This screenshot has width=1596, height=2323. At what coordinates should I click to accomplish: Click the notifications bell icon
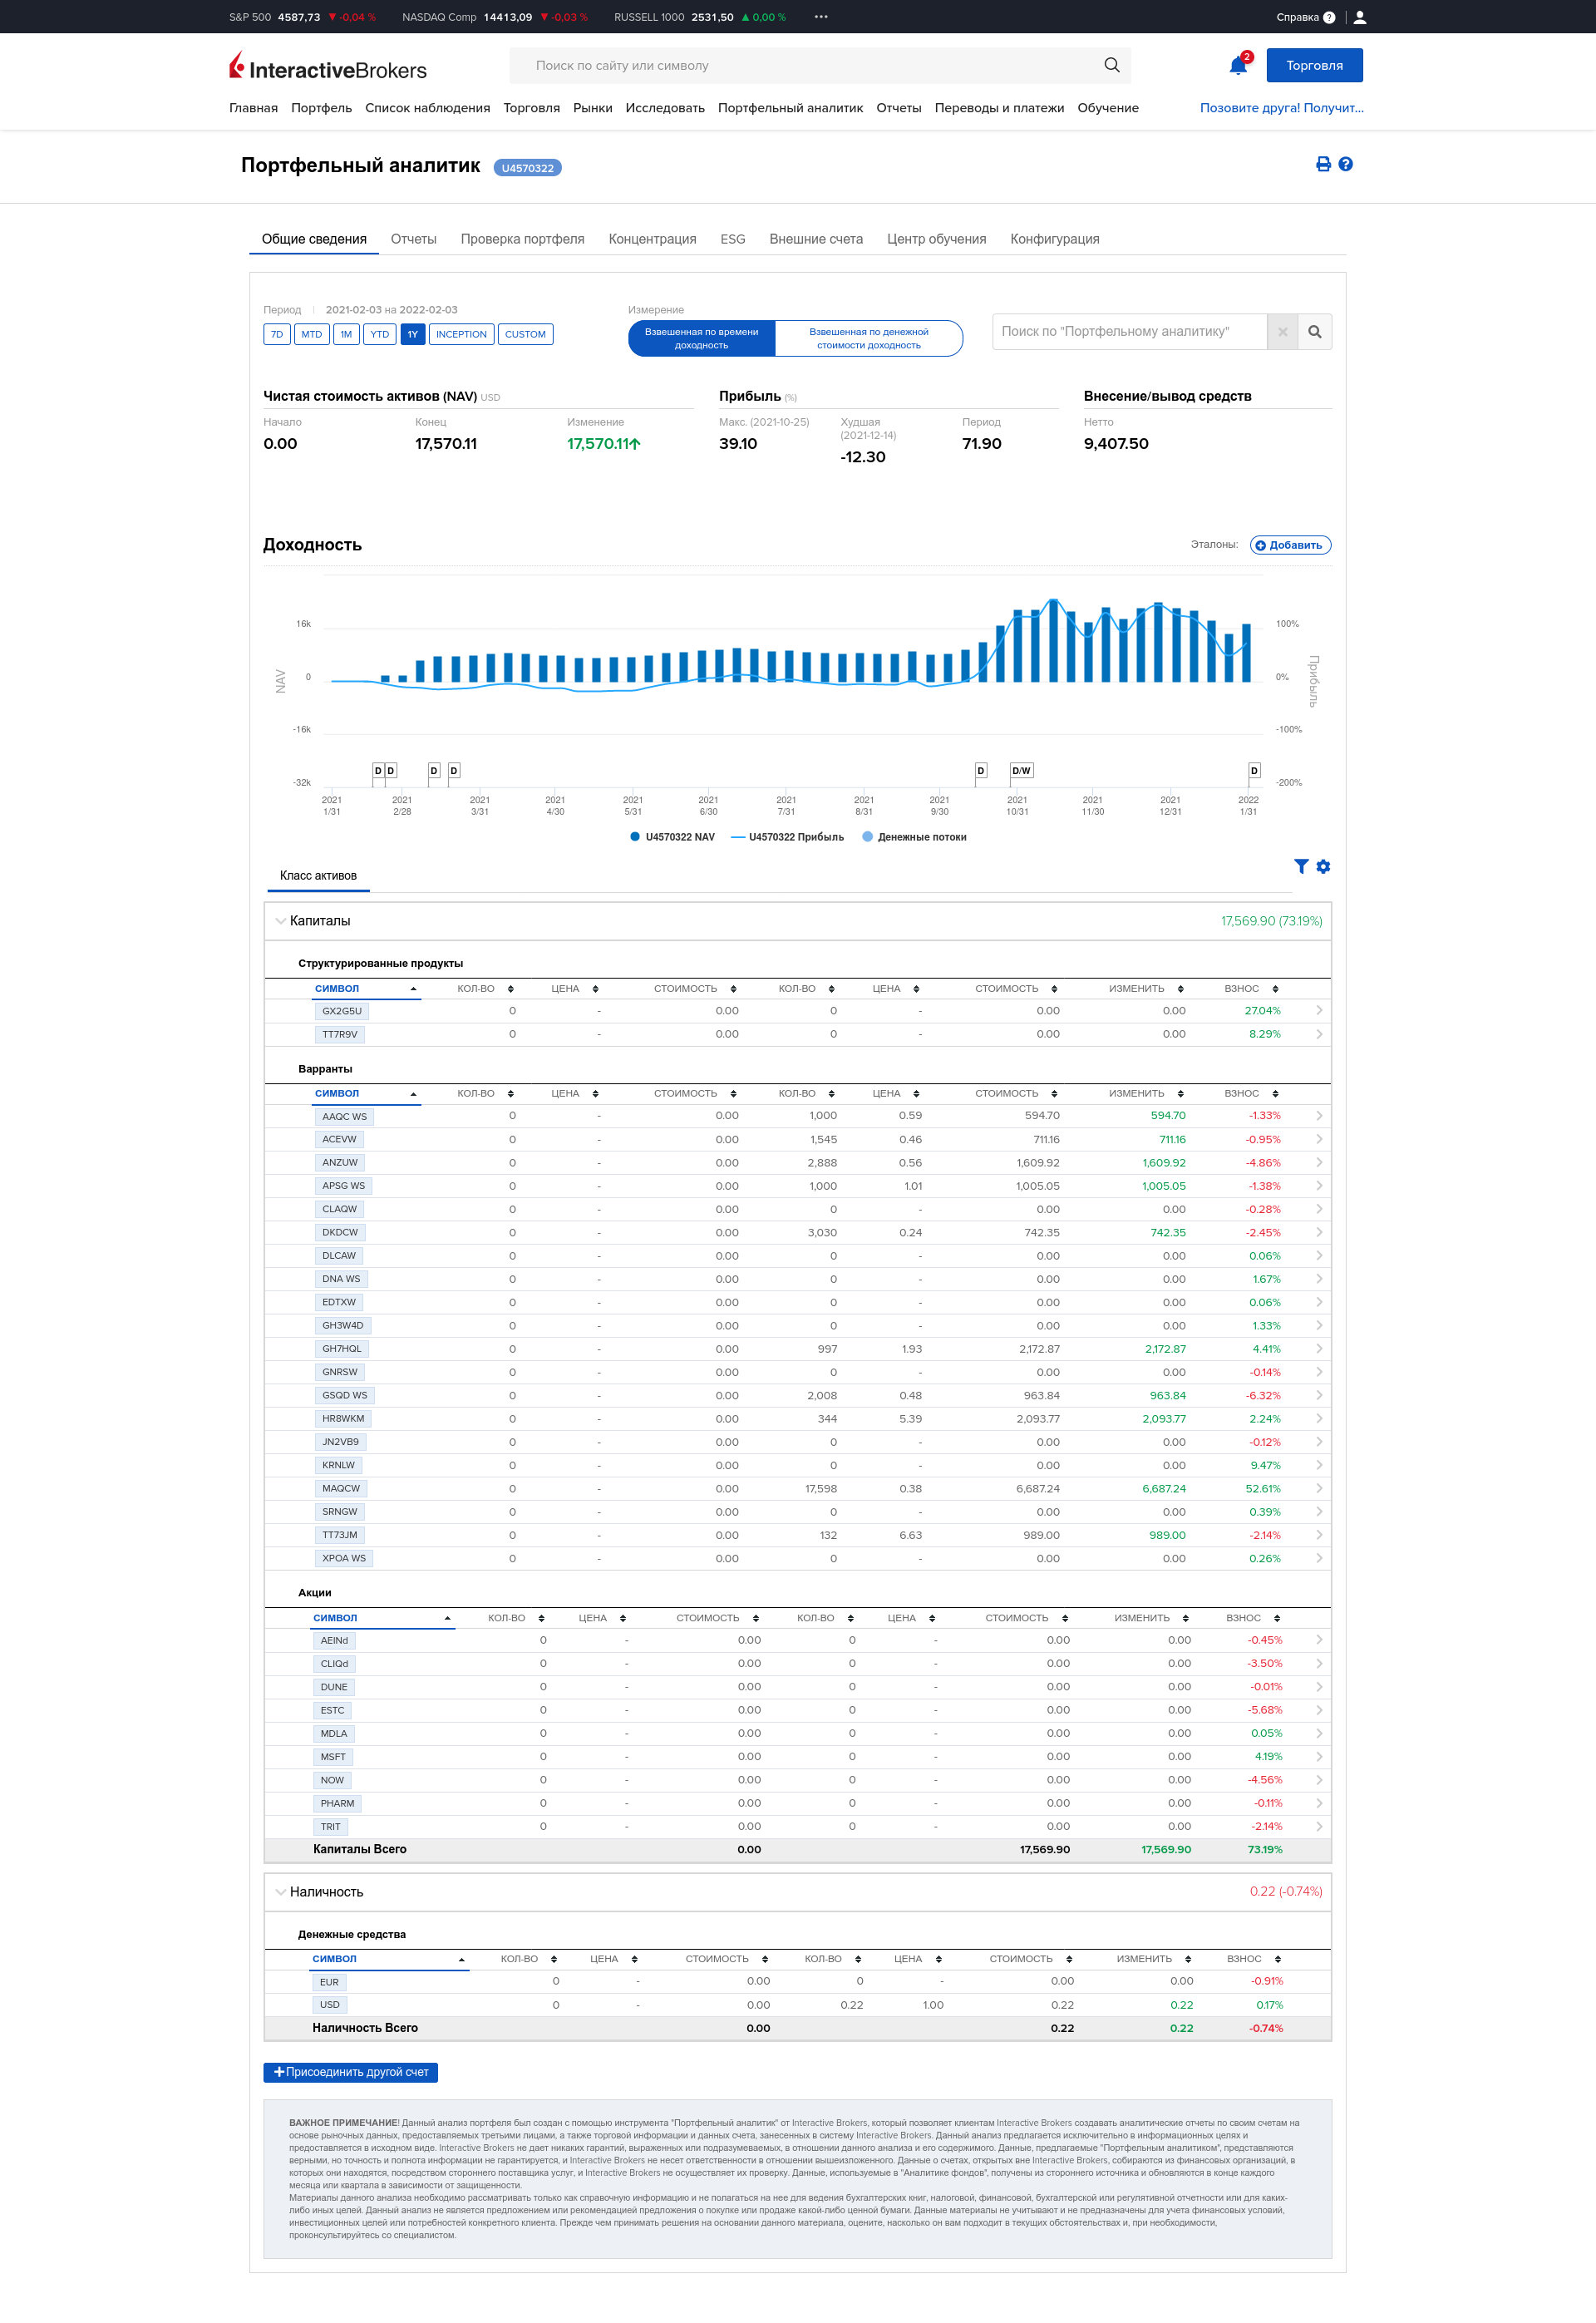1237,66
